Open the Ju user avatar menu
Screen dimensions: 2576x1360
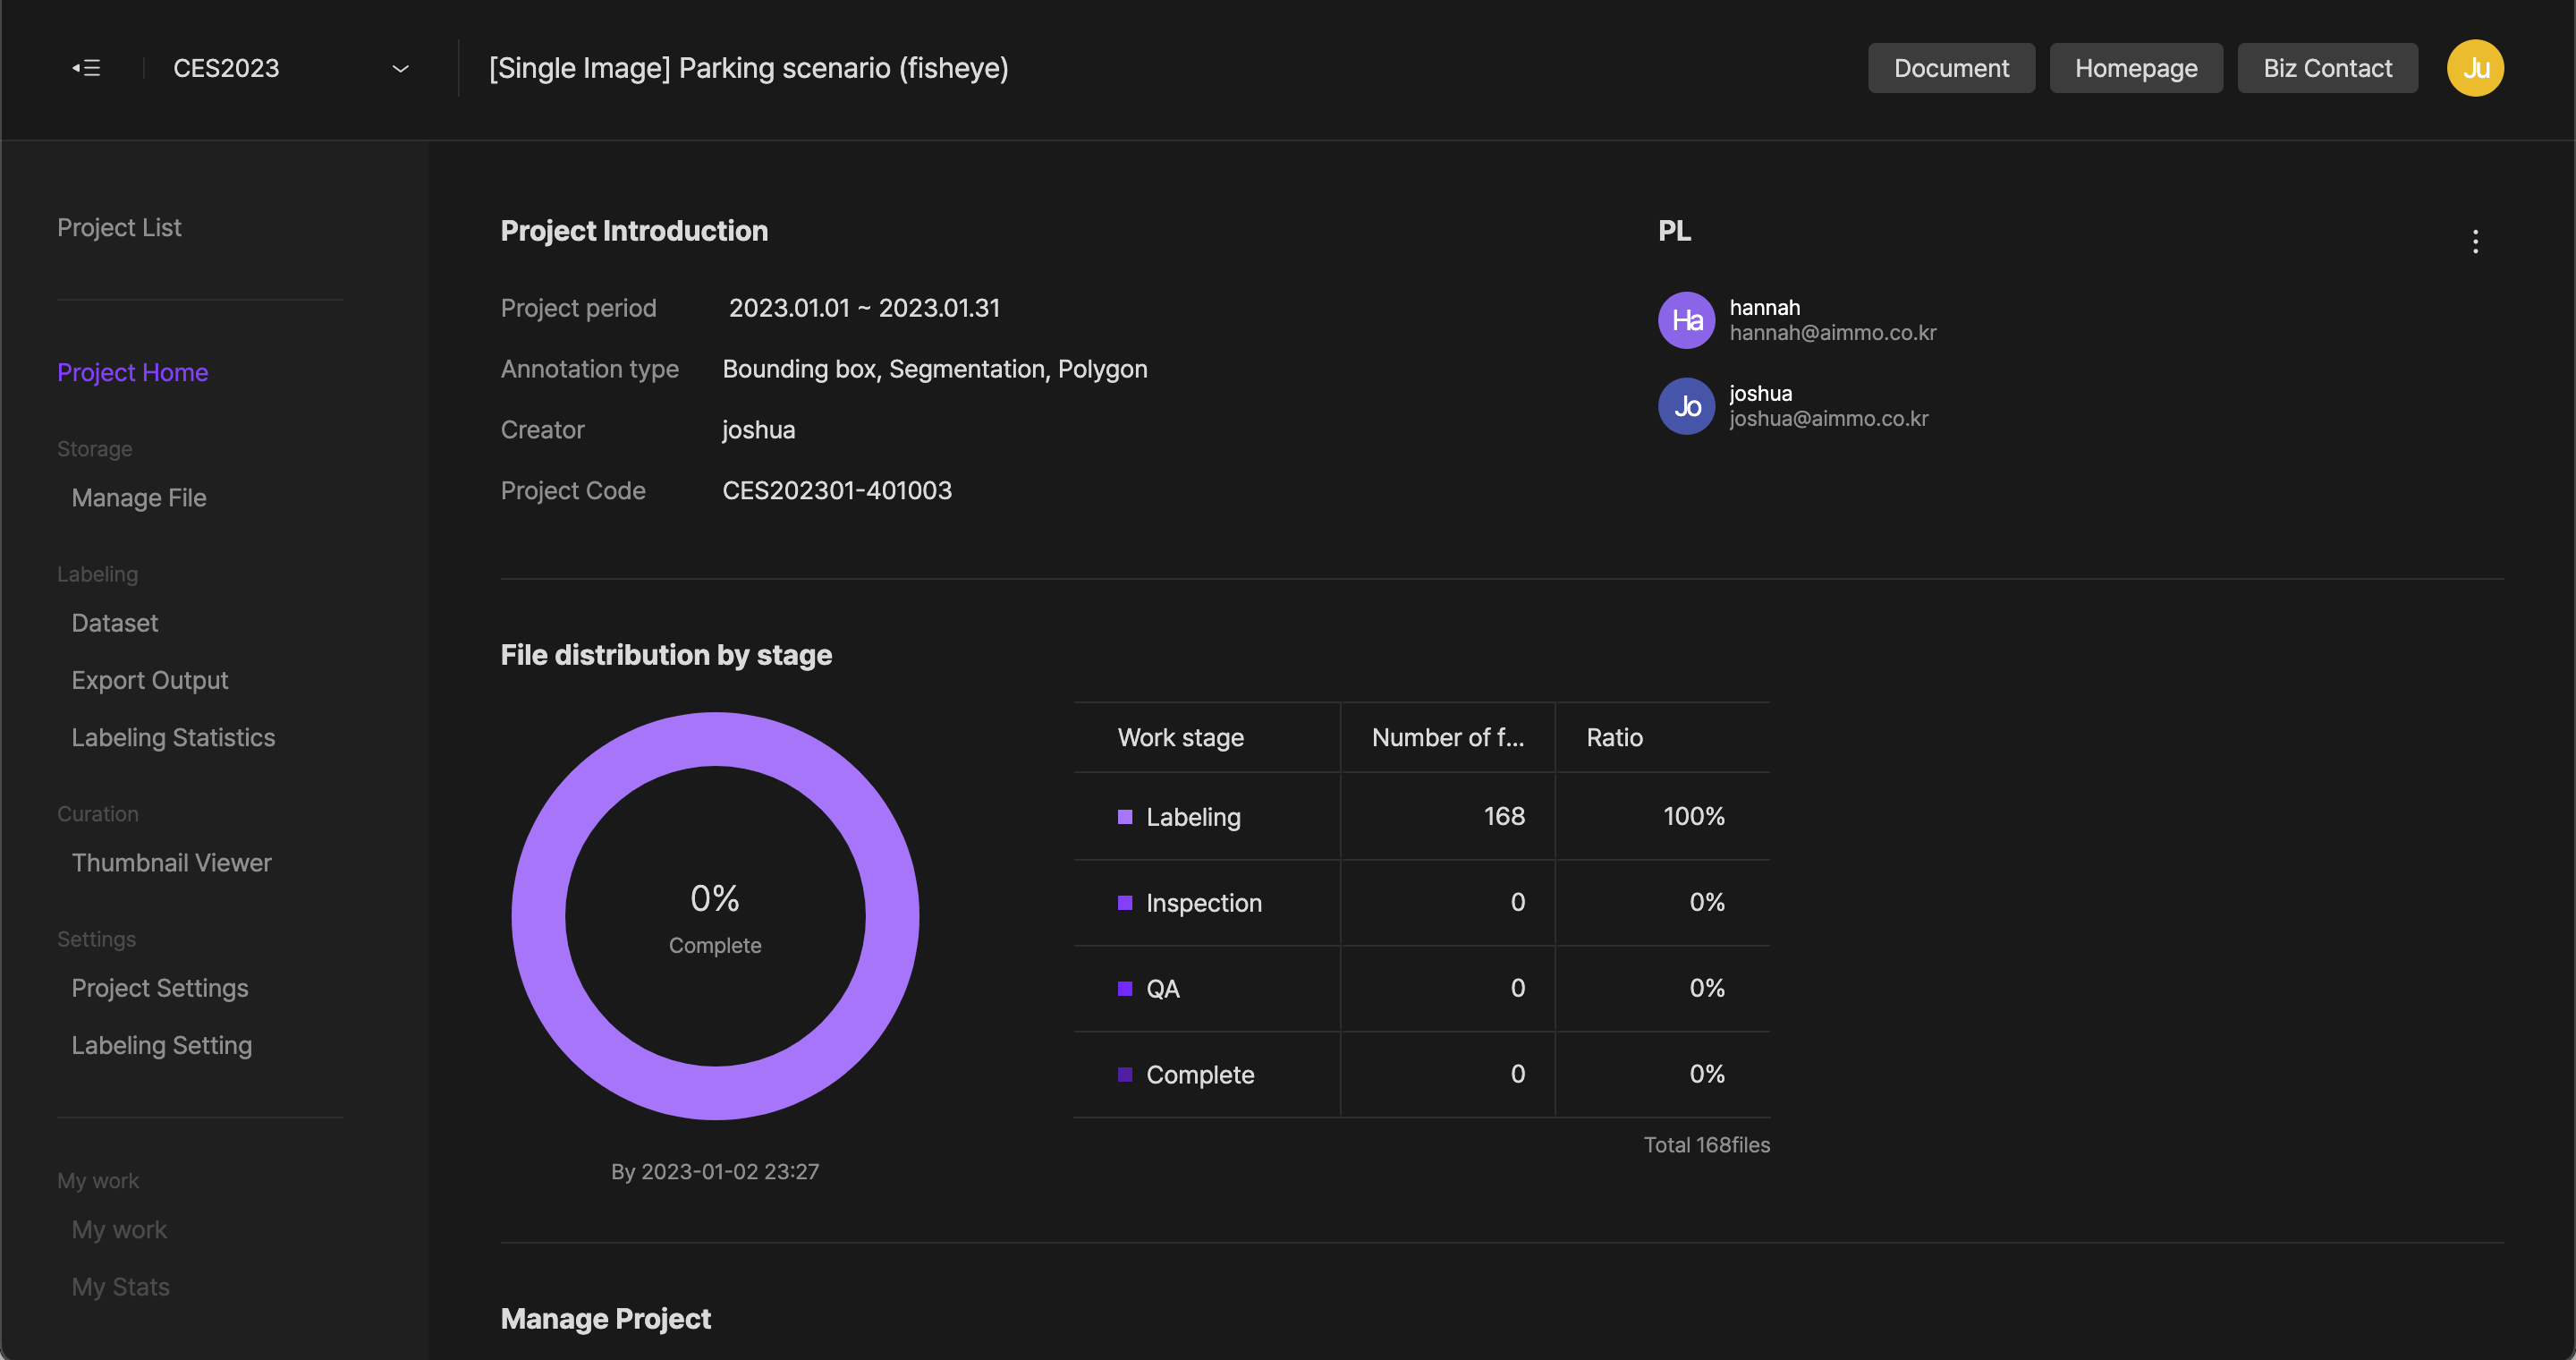click(2474, 68)
